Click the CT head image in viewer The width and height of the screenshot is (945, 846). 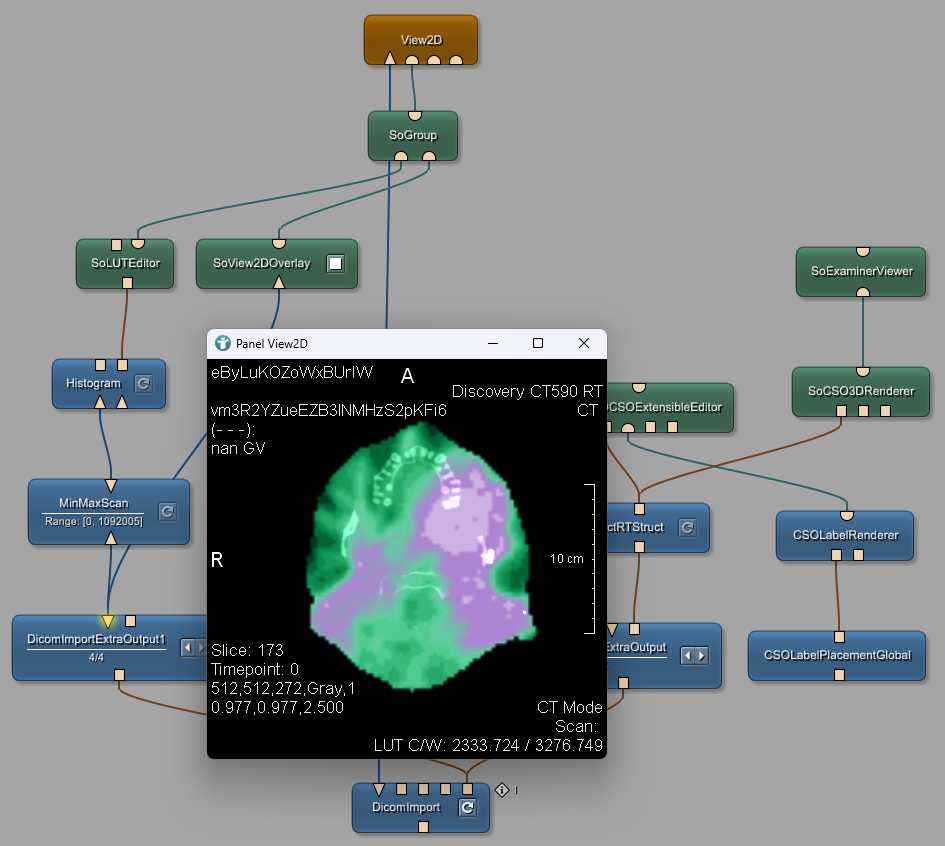(x=420, y=560)
